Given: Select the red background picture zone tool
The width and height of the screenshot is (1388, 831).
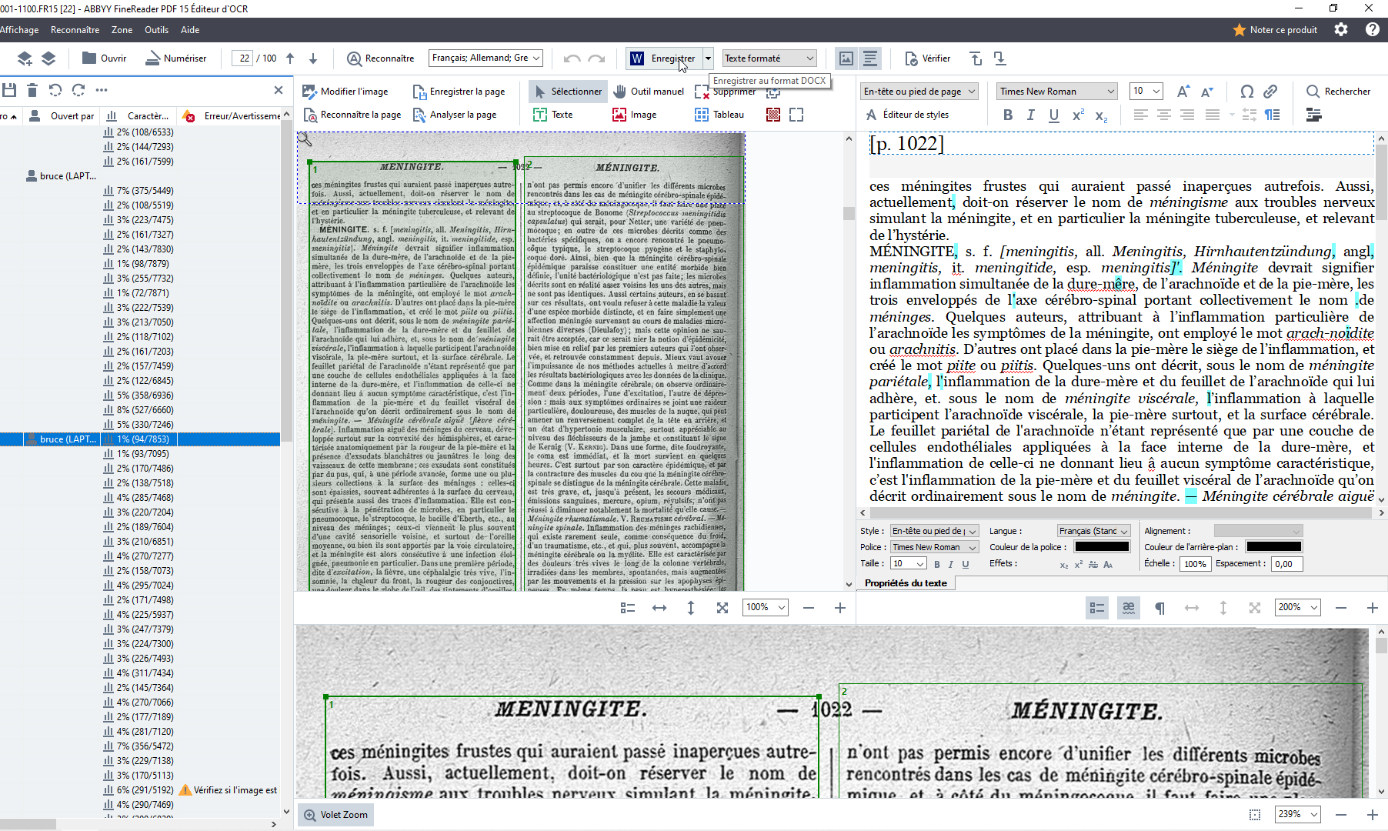Looking at the screenshot, I should (x=773, y=114).
